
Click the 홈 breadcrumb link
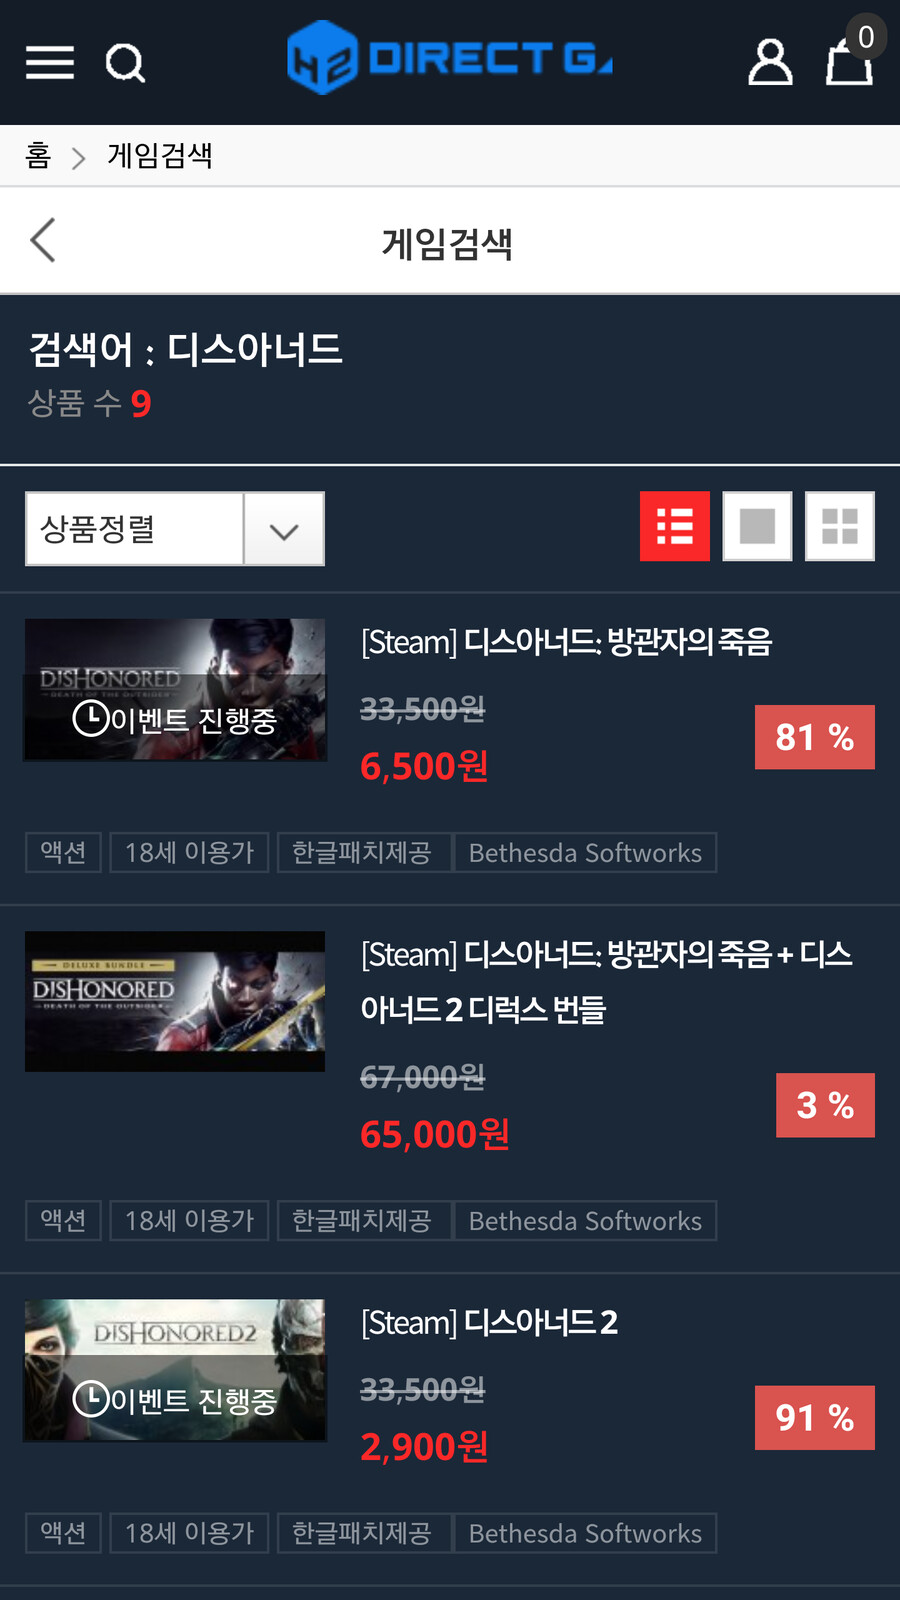[x=38, y=156]
